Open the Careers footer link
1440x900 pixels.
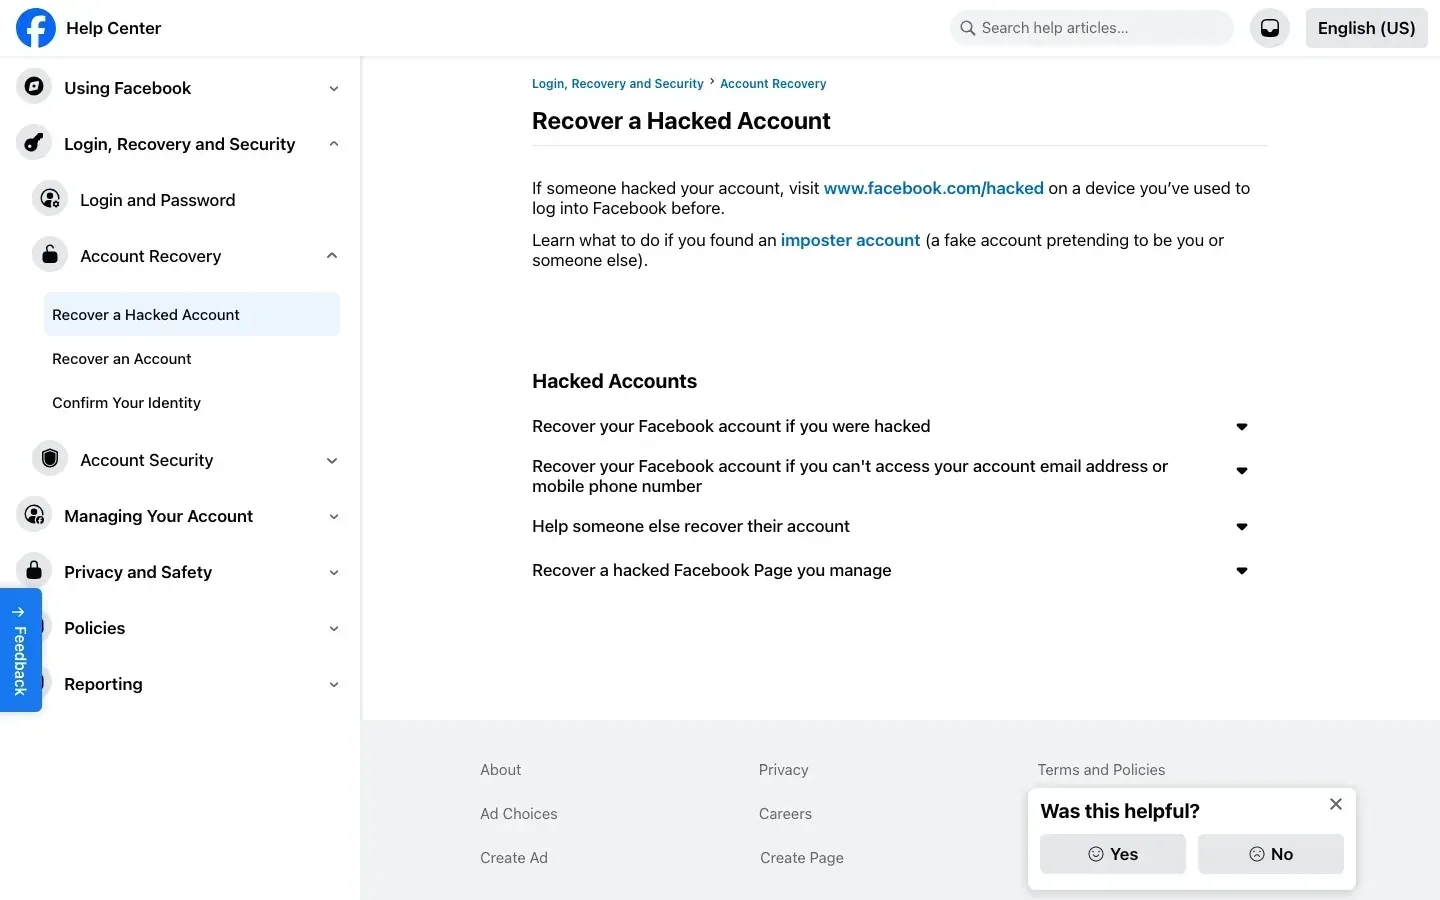pos(785,814)
